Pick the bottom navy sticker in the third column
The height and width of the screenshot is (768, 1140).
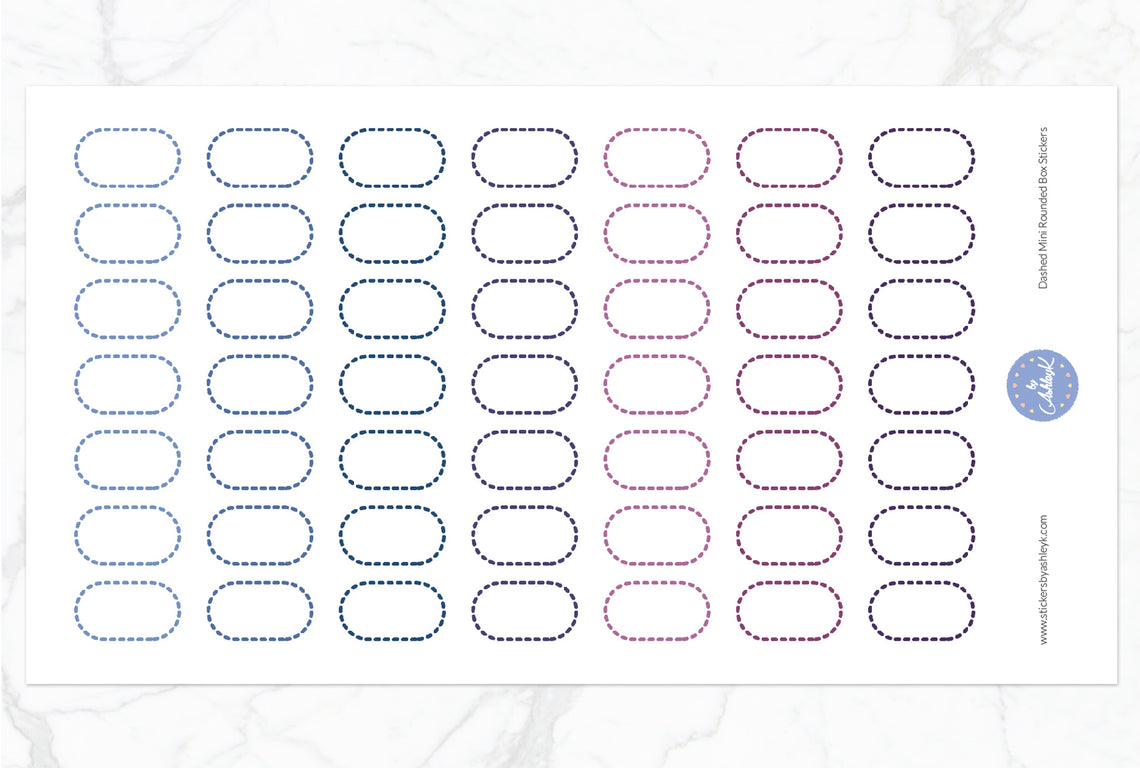click(392, 611)
